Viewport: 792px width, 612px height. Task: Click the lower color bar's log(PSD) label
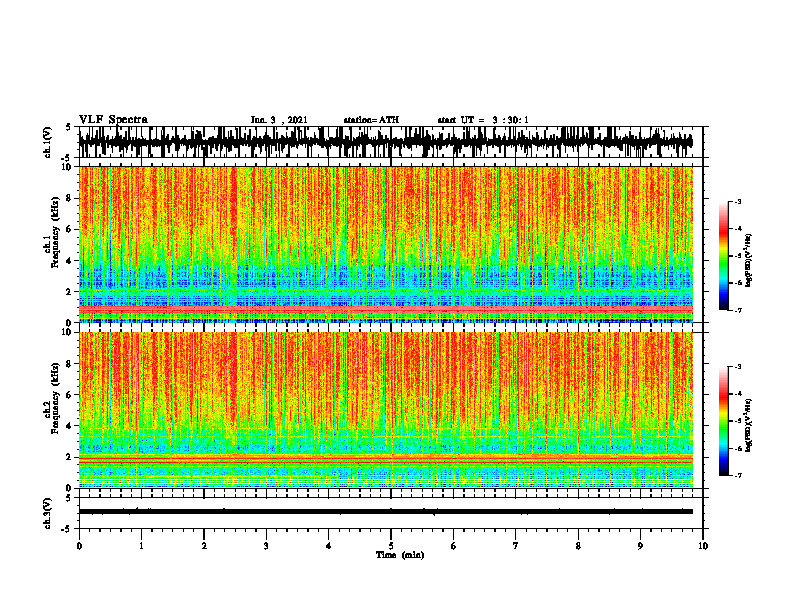[x=749, y=425]
